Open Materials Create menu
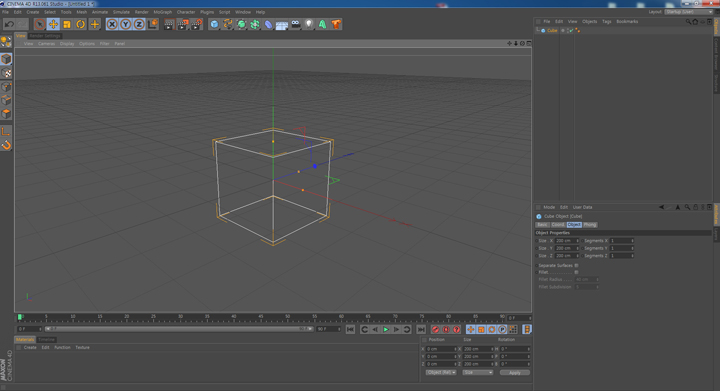This screenshot has height=391, width=720. coord(30,347)
